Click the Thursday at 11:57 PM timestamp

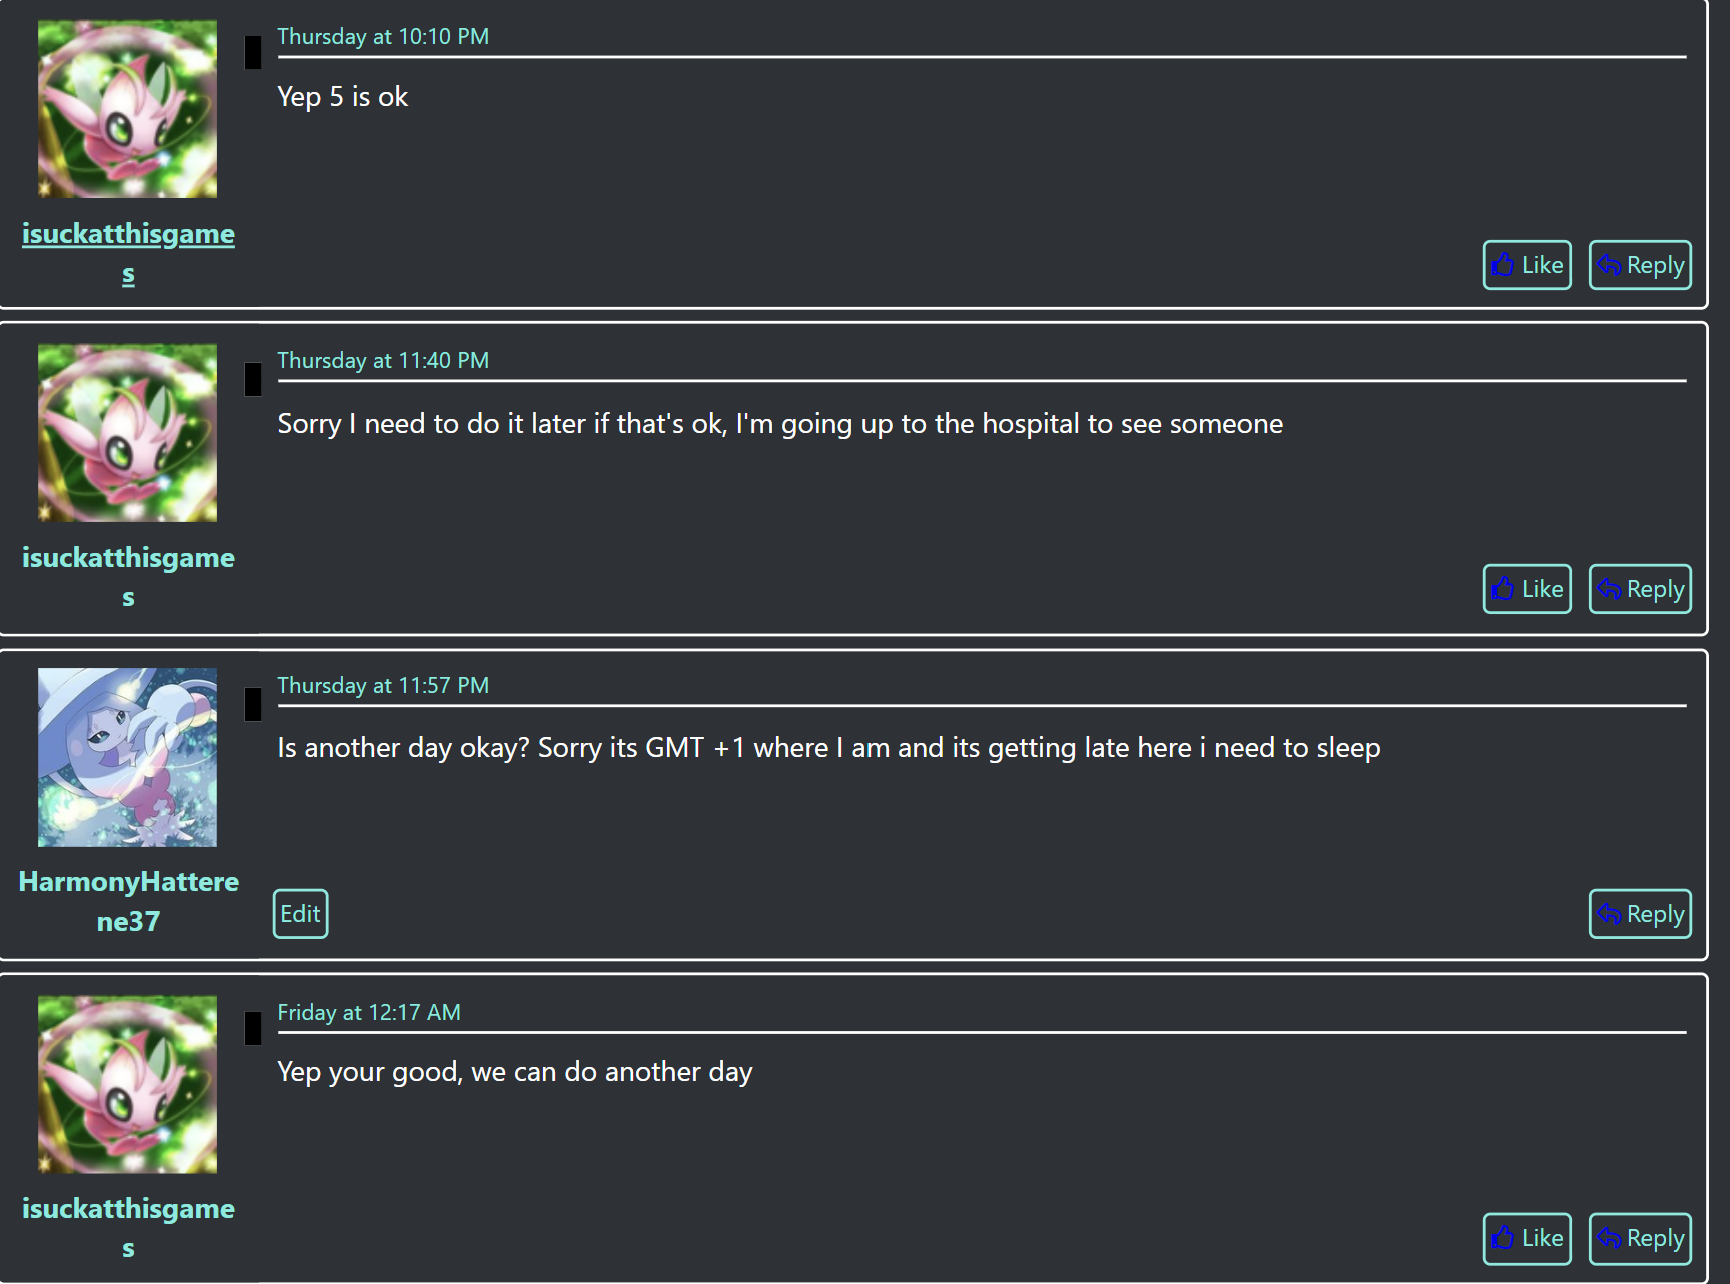coord(383,686)
